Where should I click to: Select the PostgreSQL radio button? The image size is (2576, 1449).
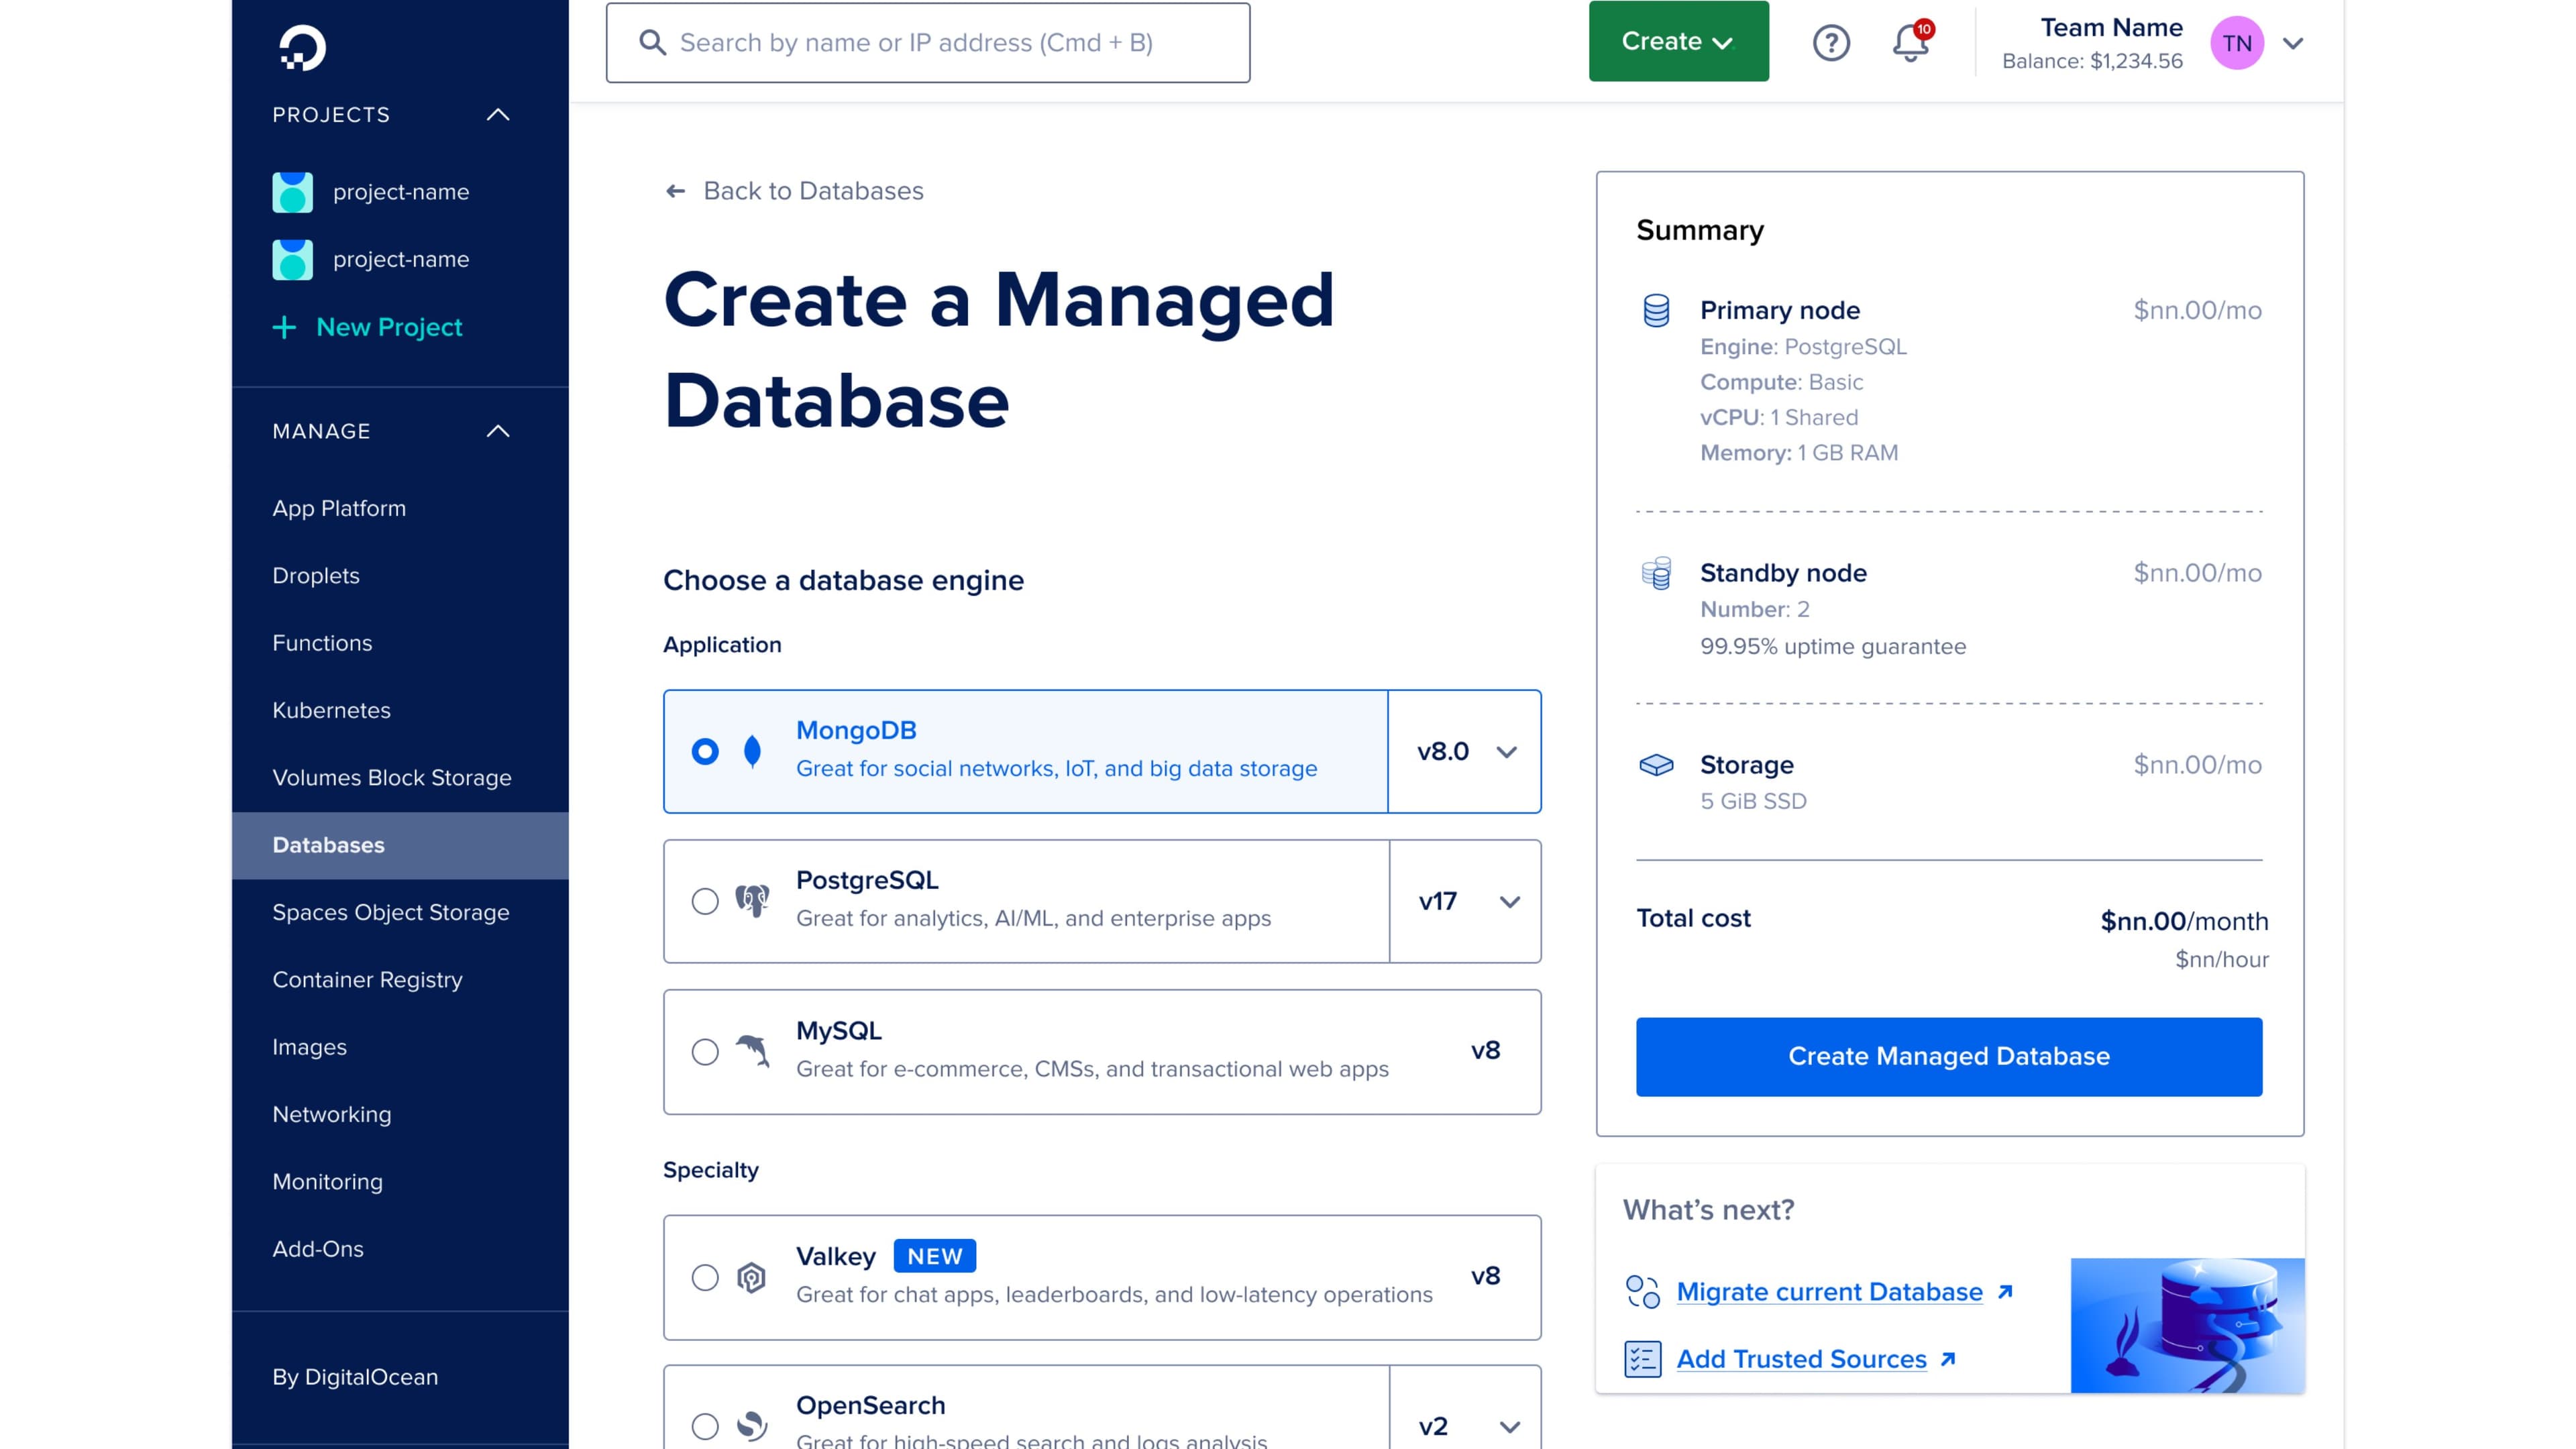tap(705, 901)
